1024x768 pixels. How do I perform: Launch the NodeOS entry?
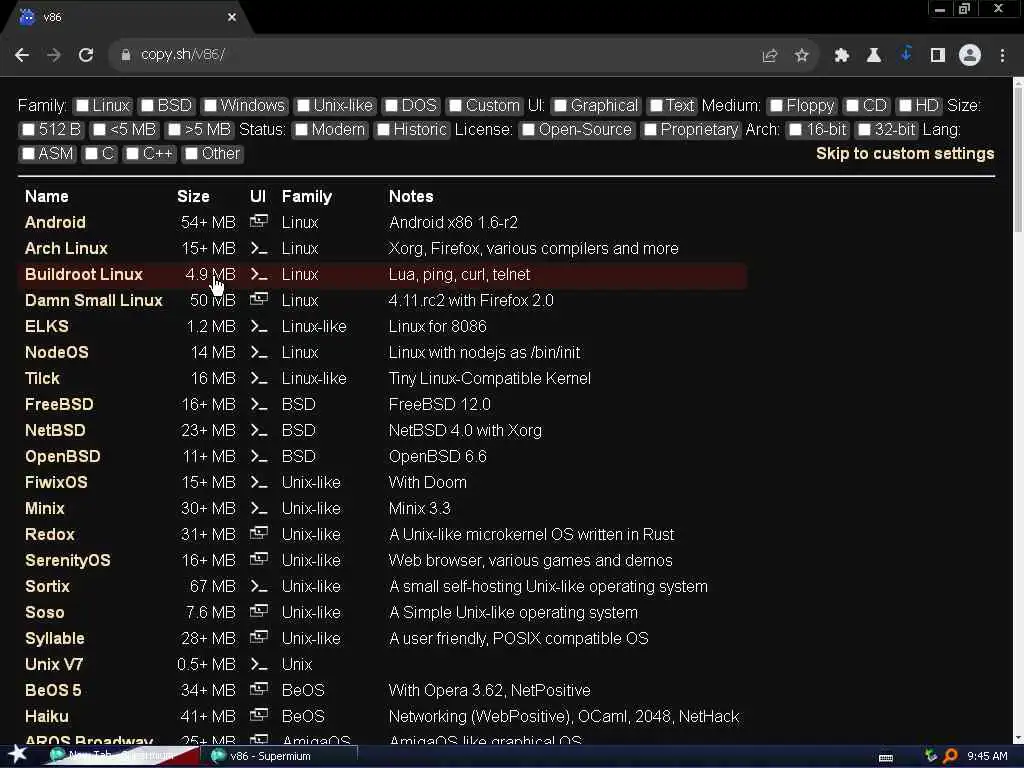[x=56, y=352]
